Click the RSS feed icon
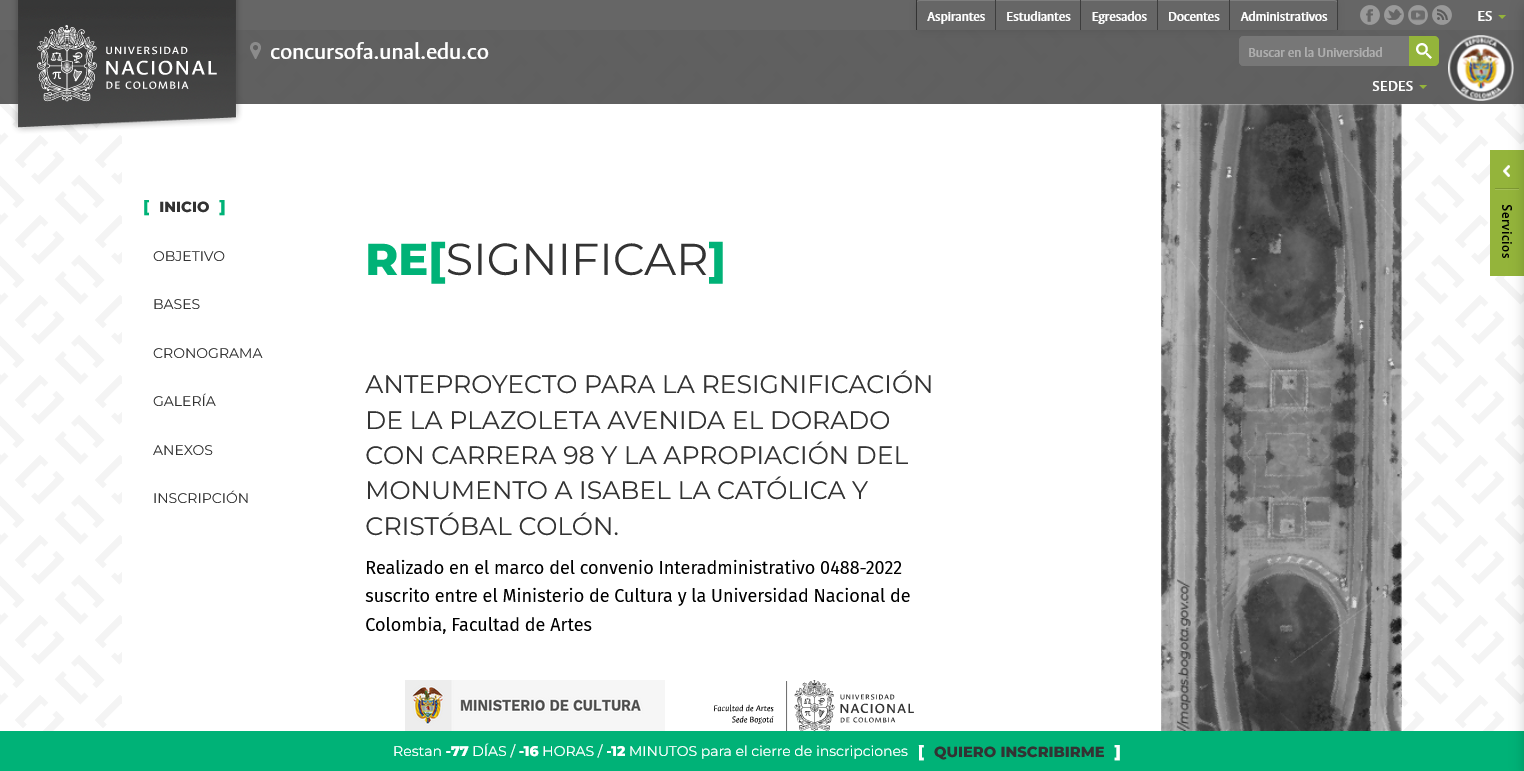The width and height of the screenshot is (1524, 771). point(1441,14)
